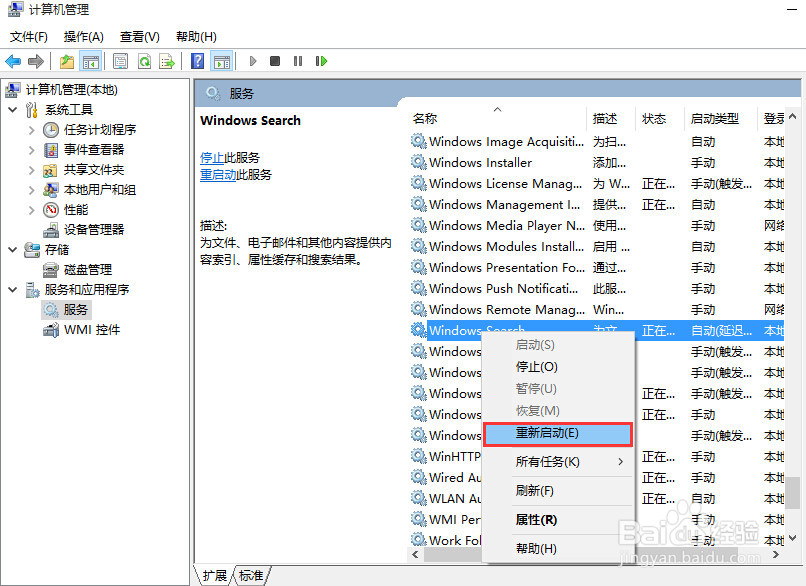Screen dimensions: 806x586
Task: Open the All Tasks (K) submenu arrow
Action: (620, 462)
